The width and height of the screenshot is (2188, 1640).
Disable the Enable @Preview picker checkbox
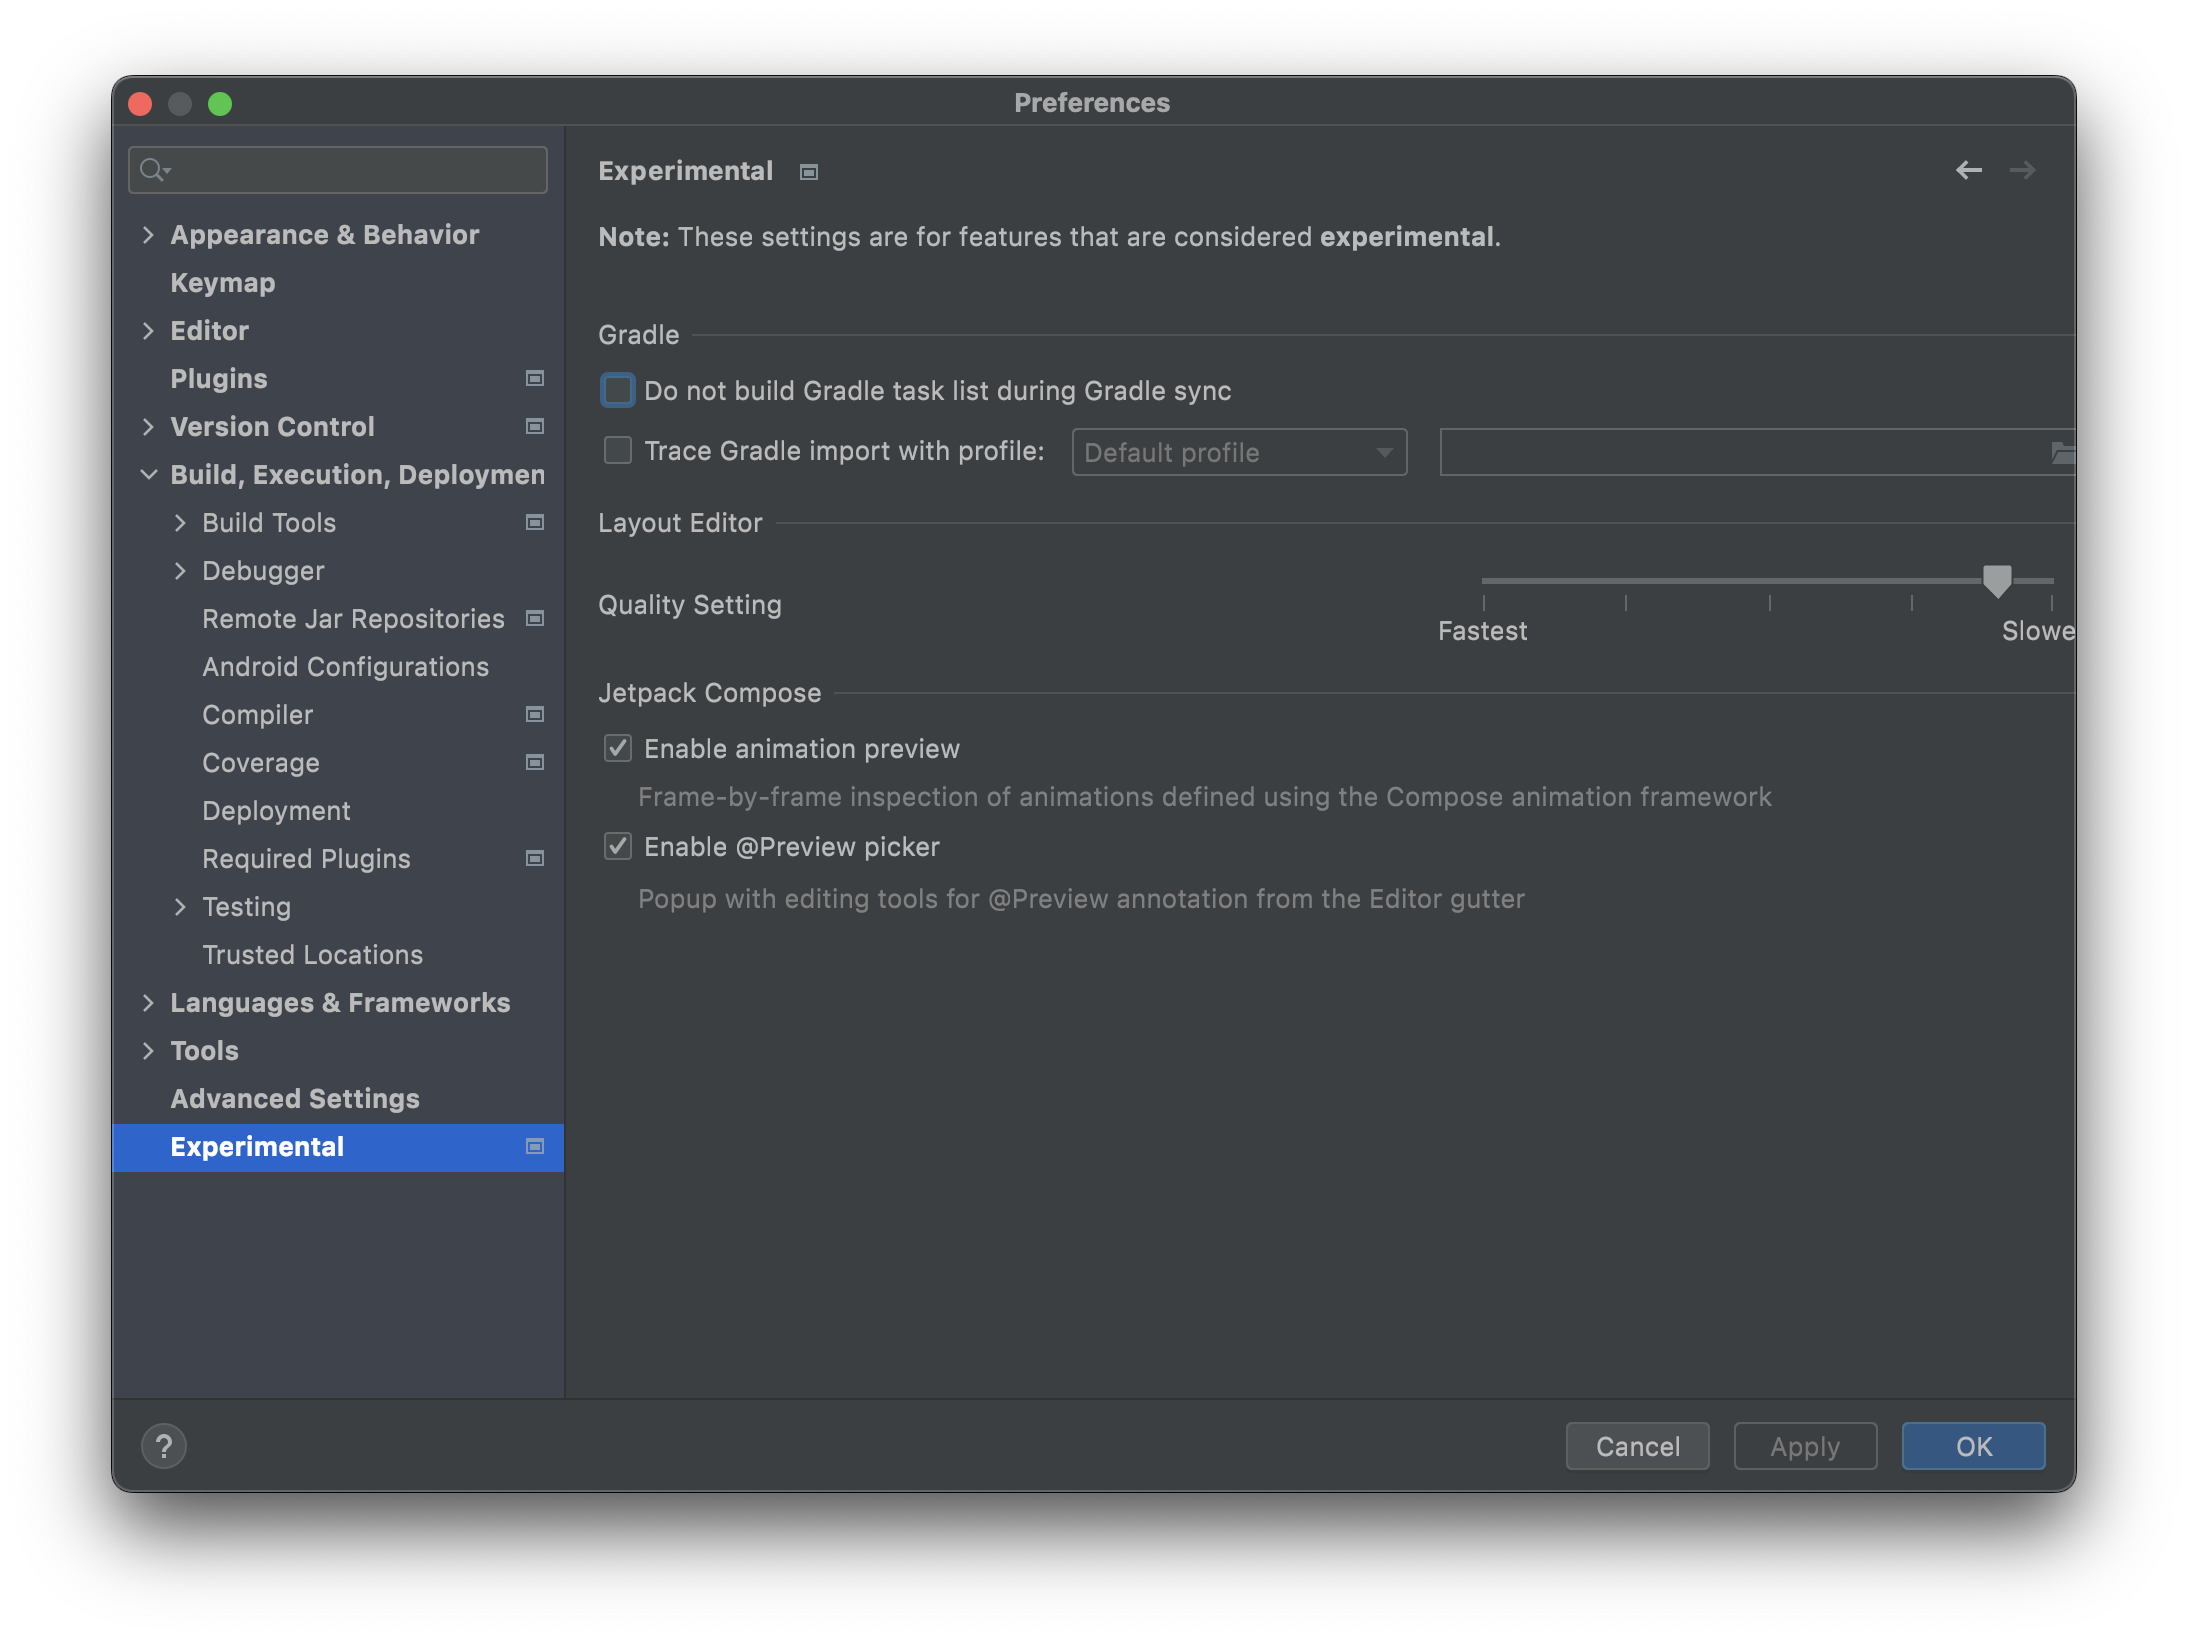pyautogui.click(x=618, y=846)
